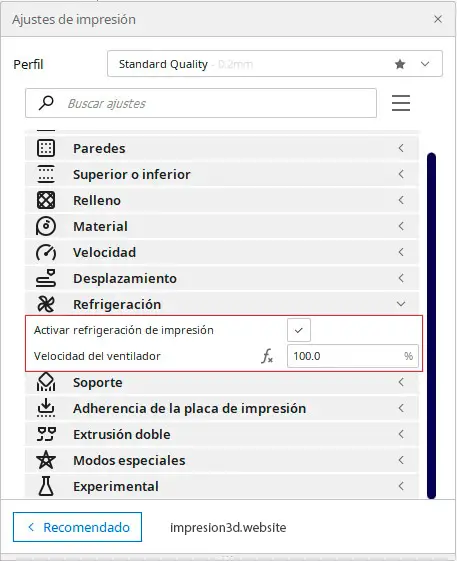457x561 pixels.
Task: Go back to Recomendado mode
Action: pos(77,527)
